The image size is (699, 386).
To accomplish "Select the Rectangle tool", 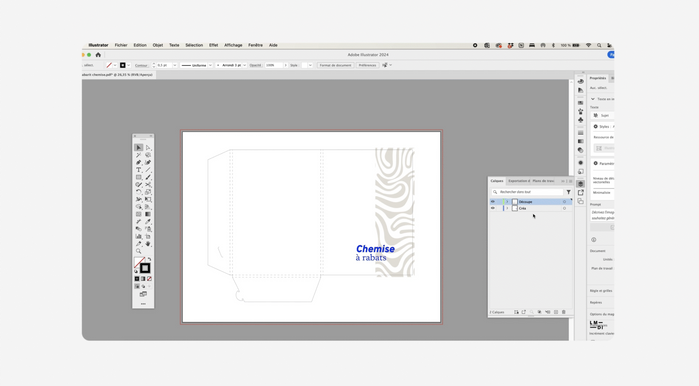I will coord(139,177).
